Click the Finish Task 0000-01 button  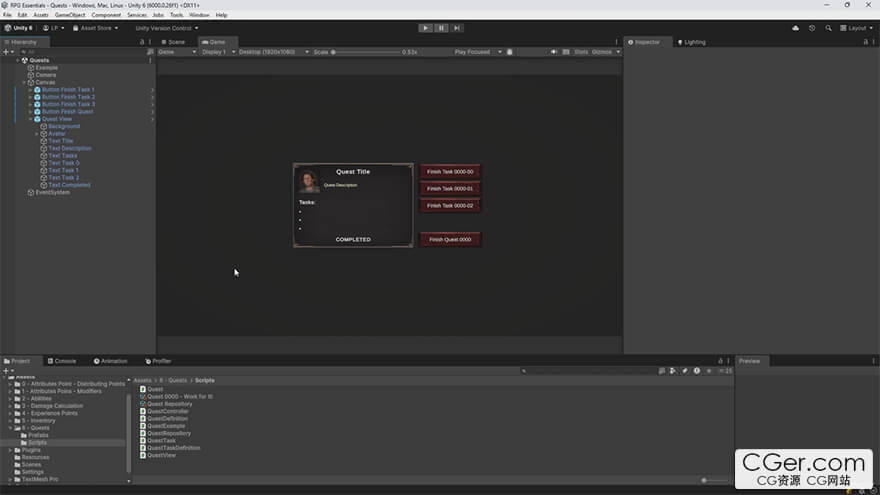pos(450,188)
